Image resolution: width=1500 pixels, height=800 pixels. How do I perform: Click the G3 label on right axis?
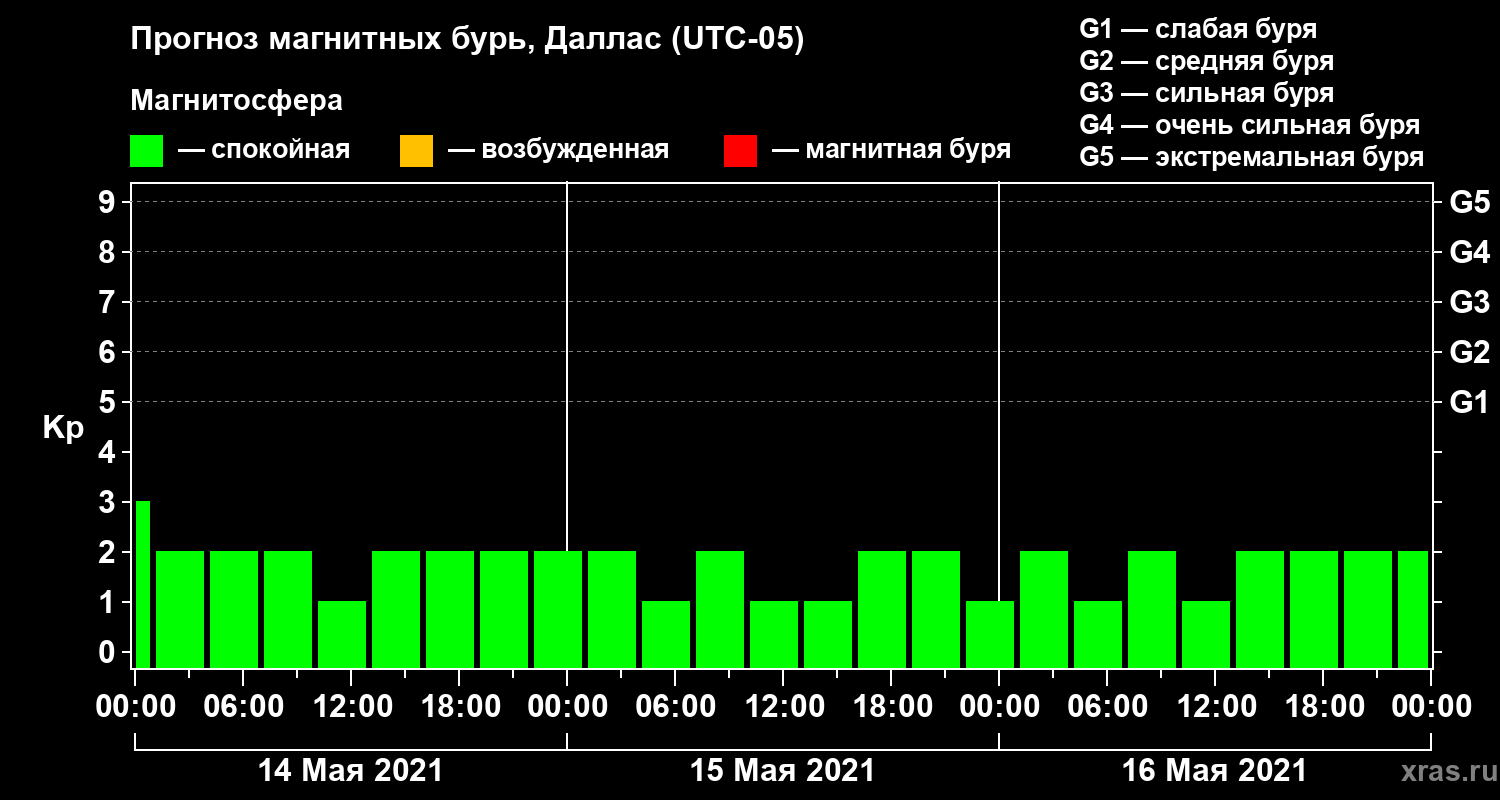tap(1469, 302)
